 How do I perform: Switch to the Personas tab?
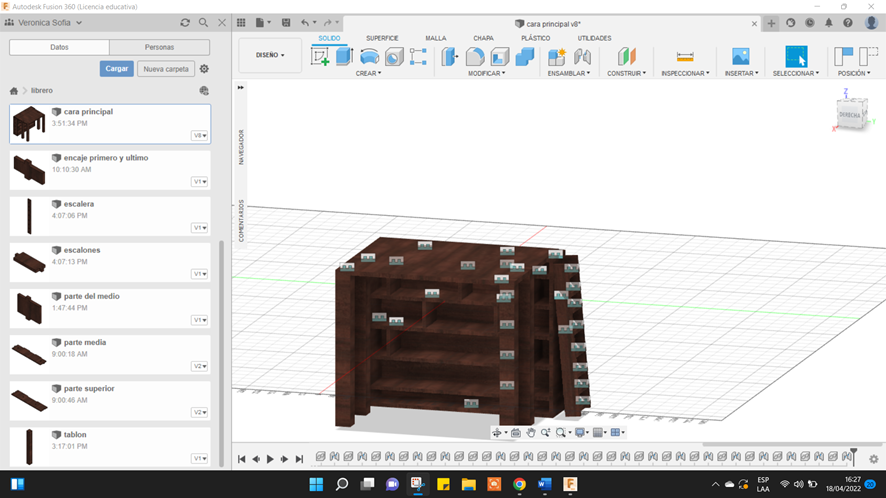[159, 47]
